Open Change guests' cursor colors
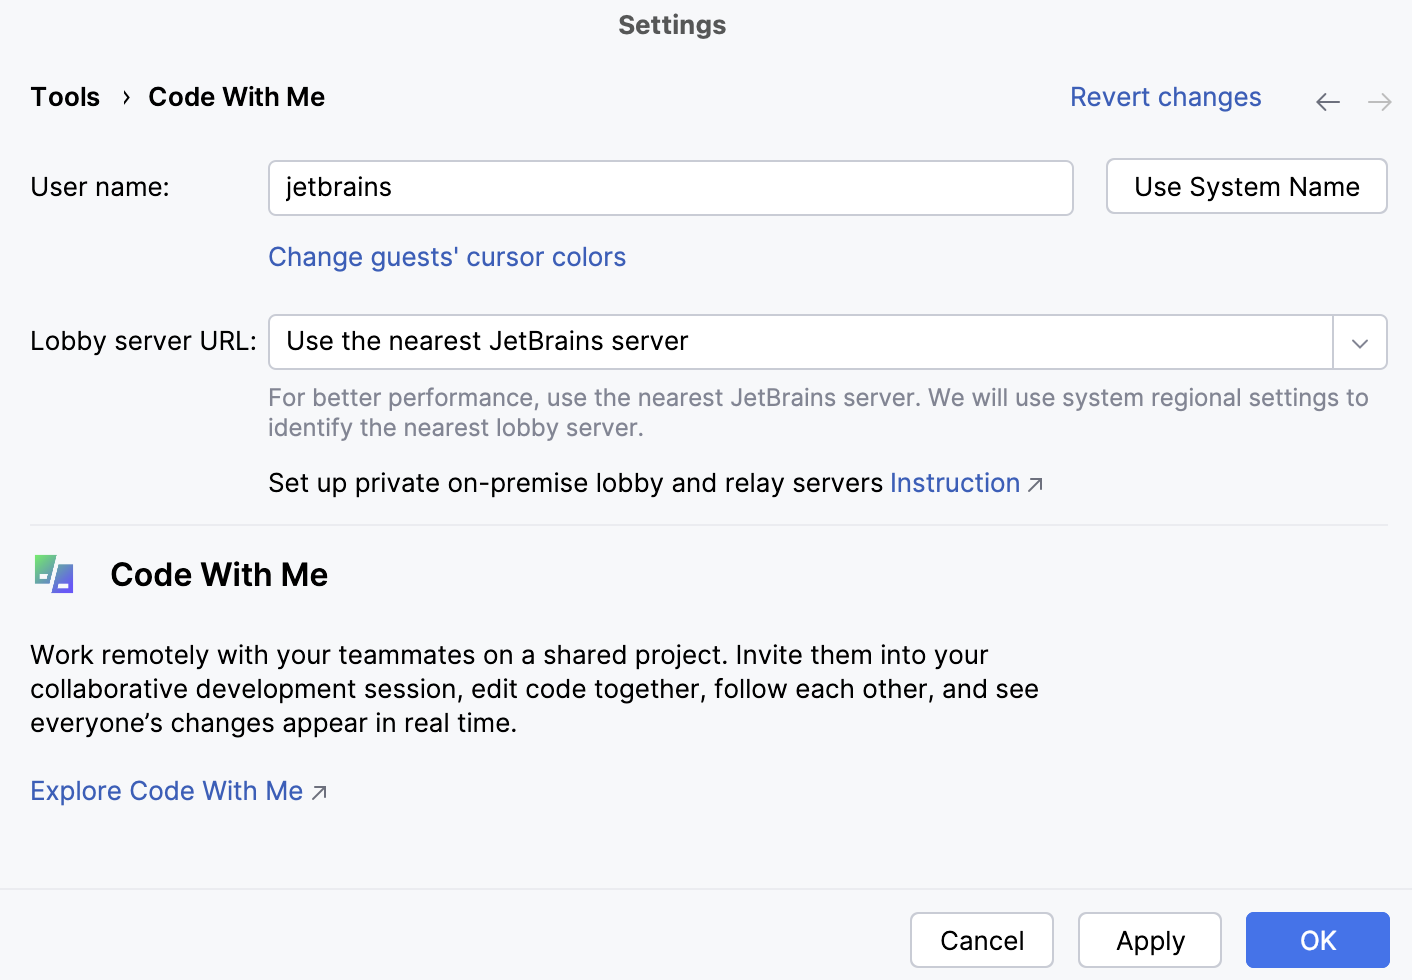The image size is (1412, 980). click(447, 257)
